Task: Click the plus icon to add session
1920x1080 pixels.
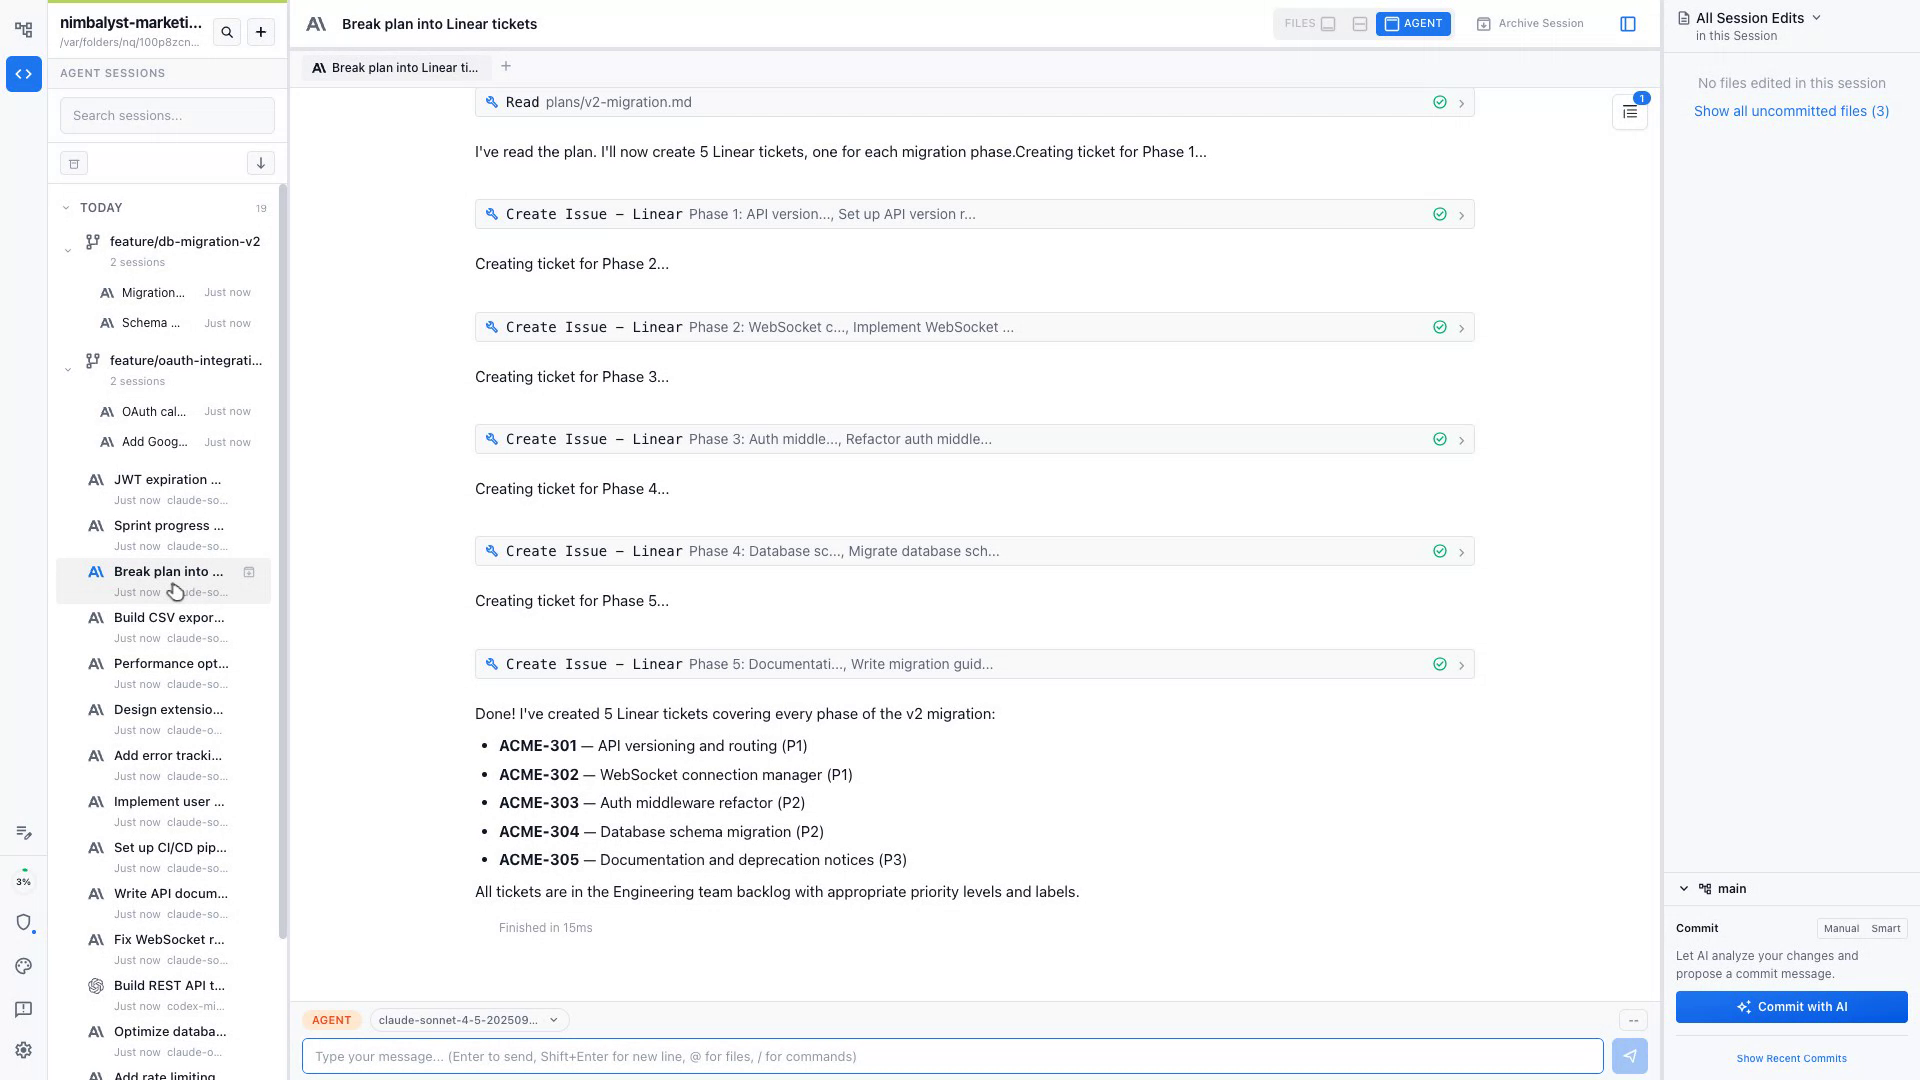Action: (x=261, y=32)
